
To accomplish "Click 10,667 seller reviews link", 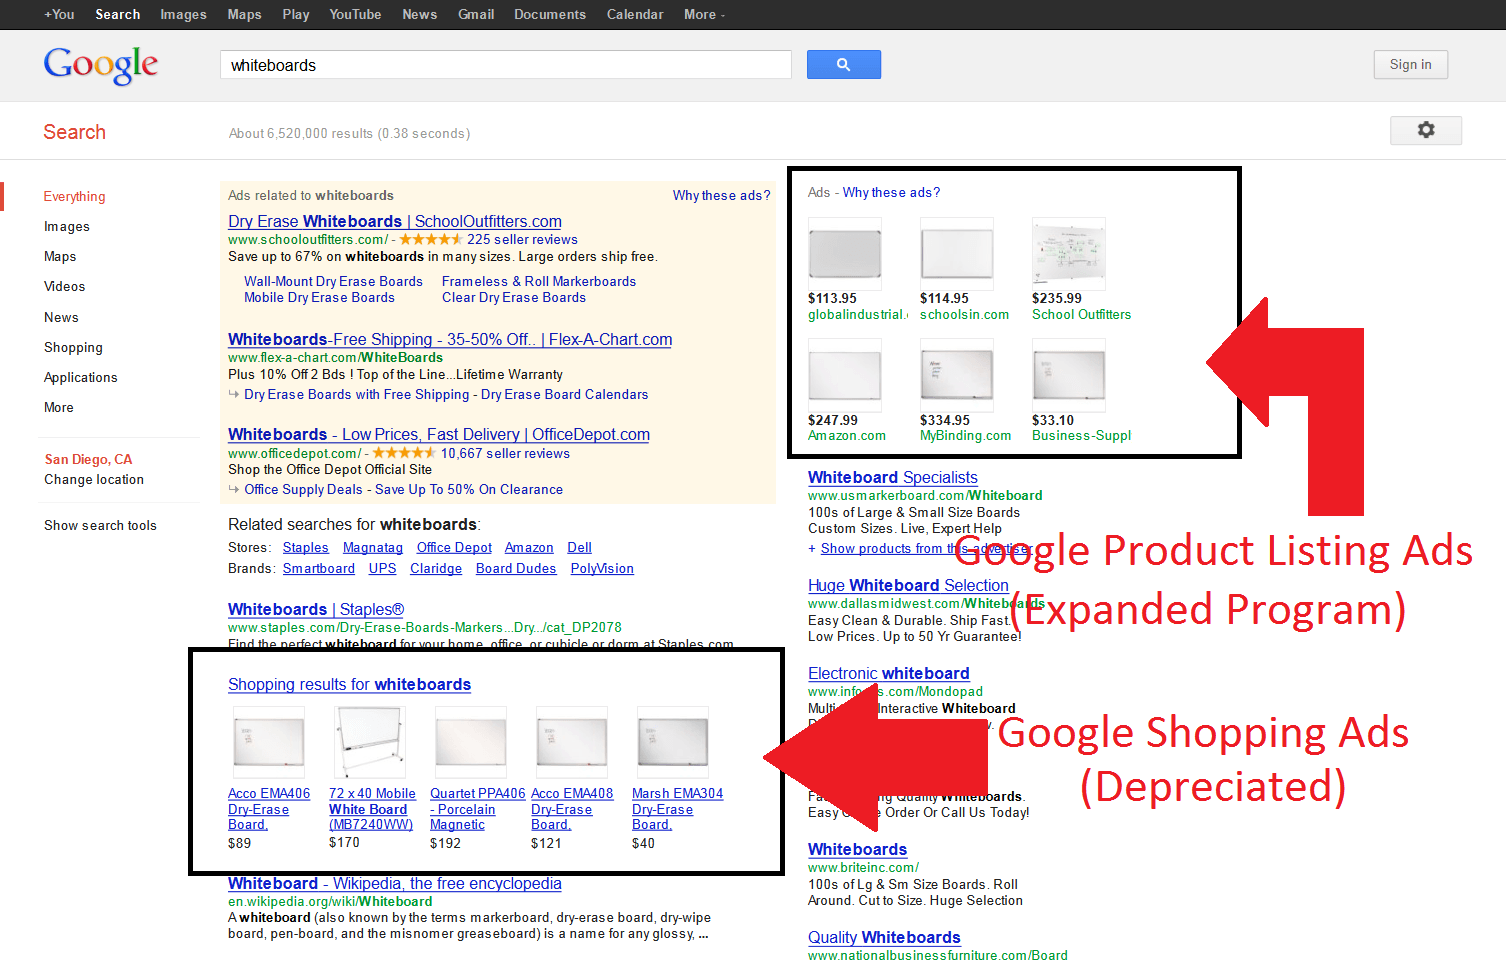I will pyautogui.click(x=505, y=454).
